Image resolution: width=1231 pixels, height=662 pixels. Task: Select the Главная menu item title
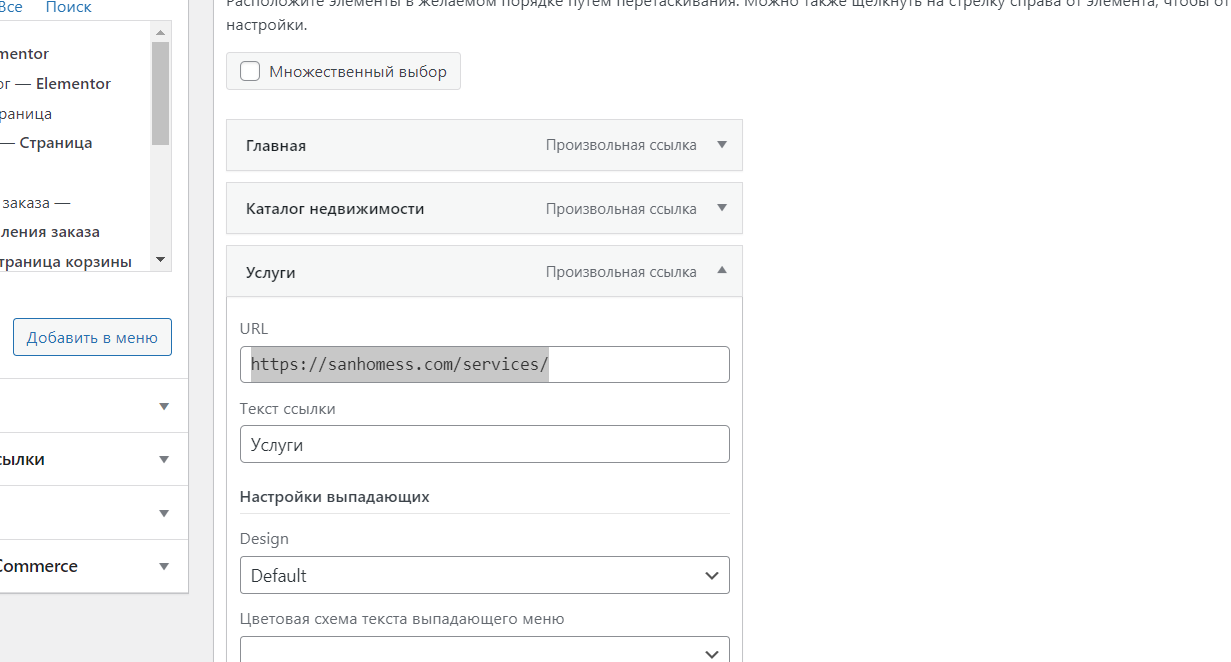(276, 146)
